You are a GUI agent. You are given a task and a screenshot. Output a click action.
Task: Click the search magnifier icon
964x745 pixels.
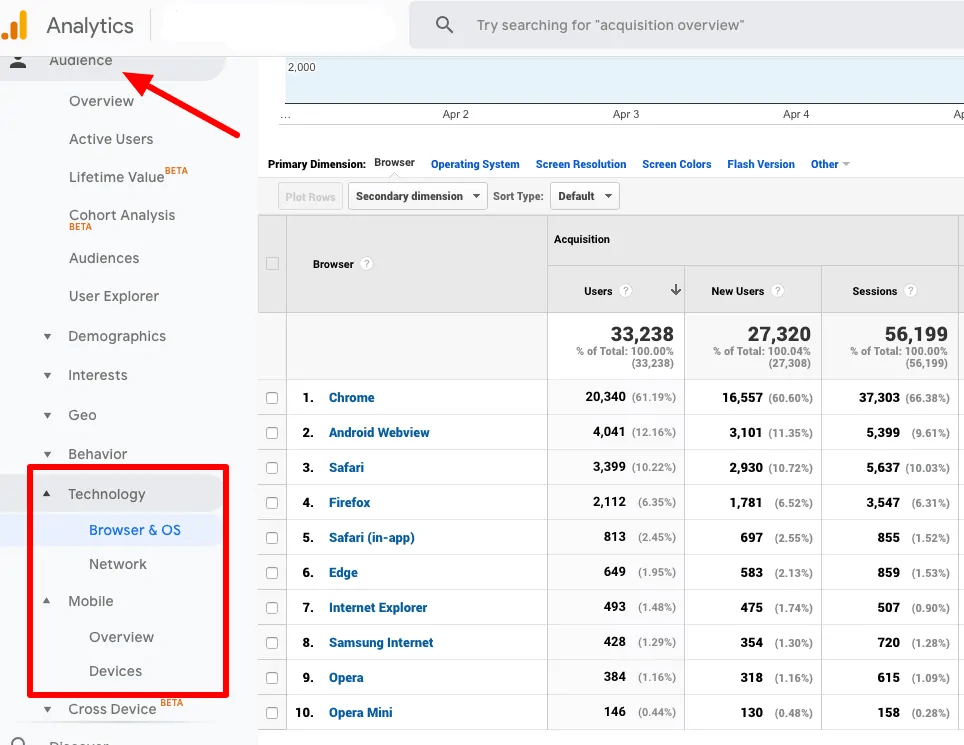pyautogui.click(x=444, y=25)
